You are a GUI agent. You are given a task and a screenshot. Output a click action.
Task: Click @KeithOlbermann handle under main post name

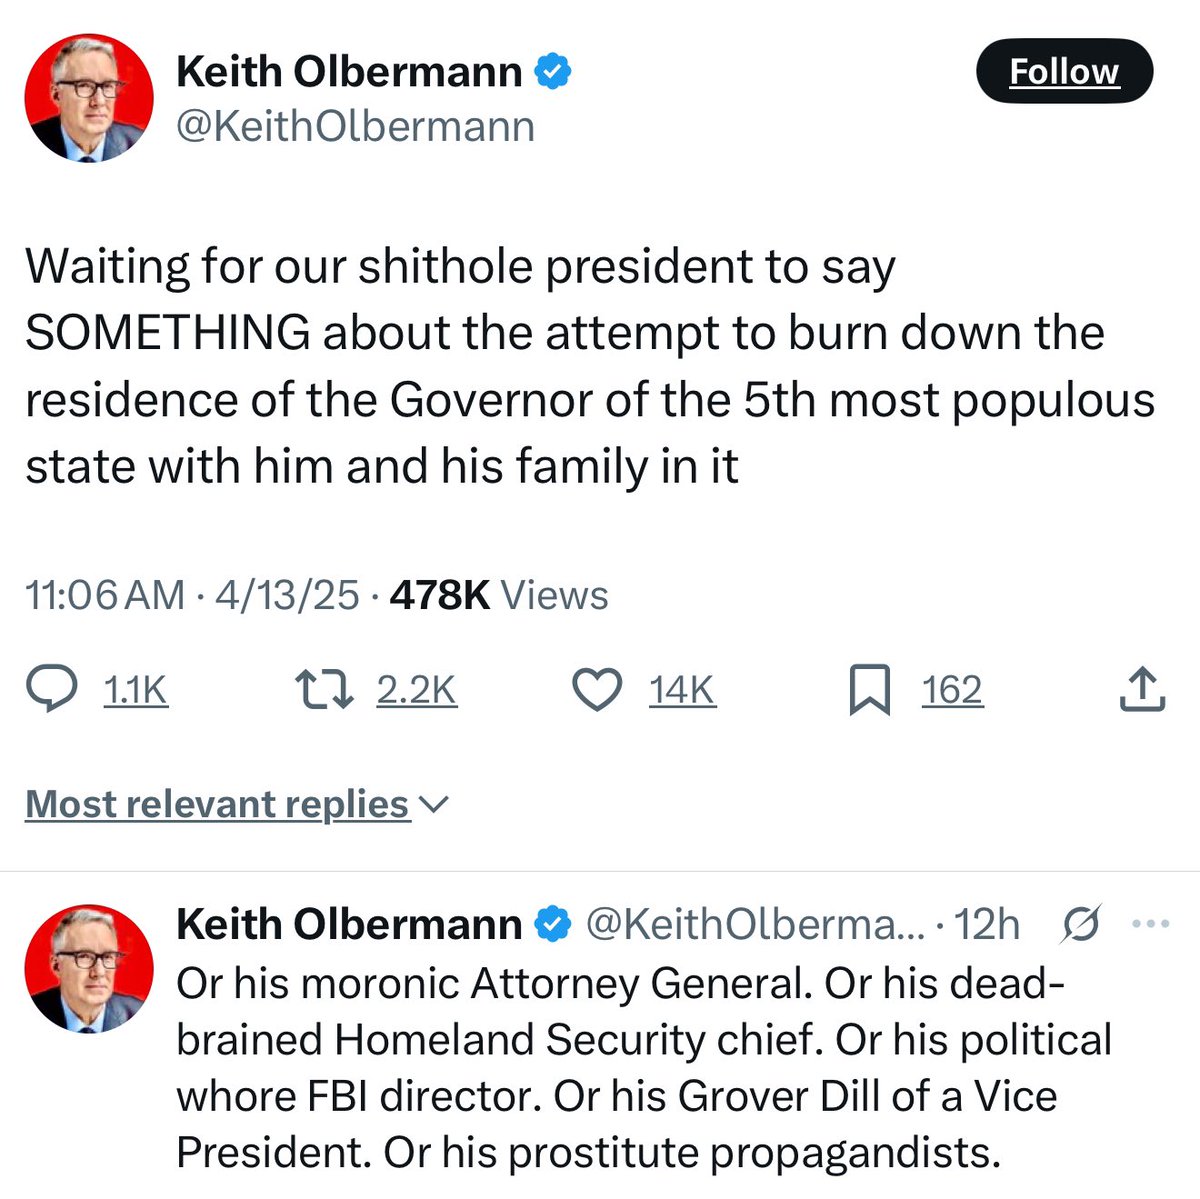coord(355,127)
